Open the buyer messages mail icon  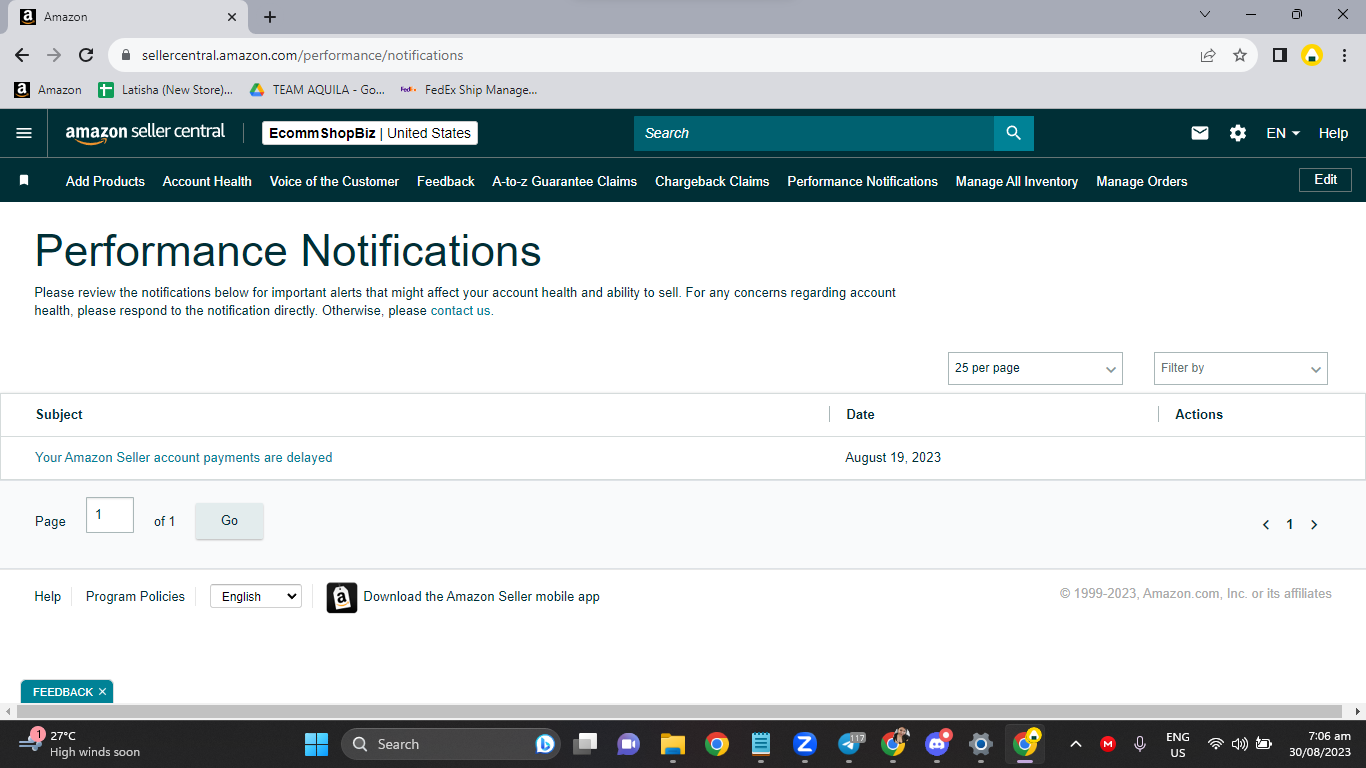(1200, 133)
